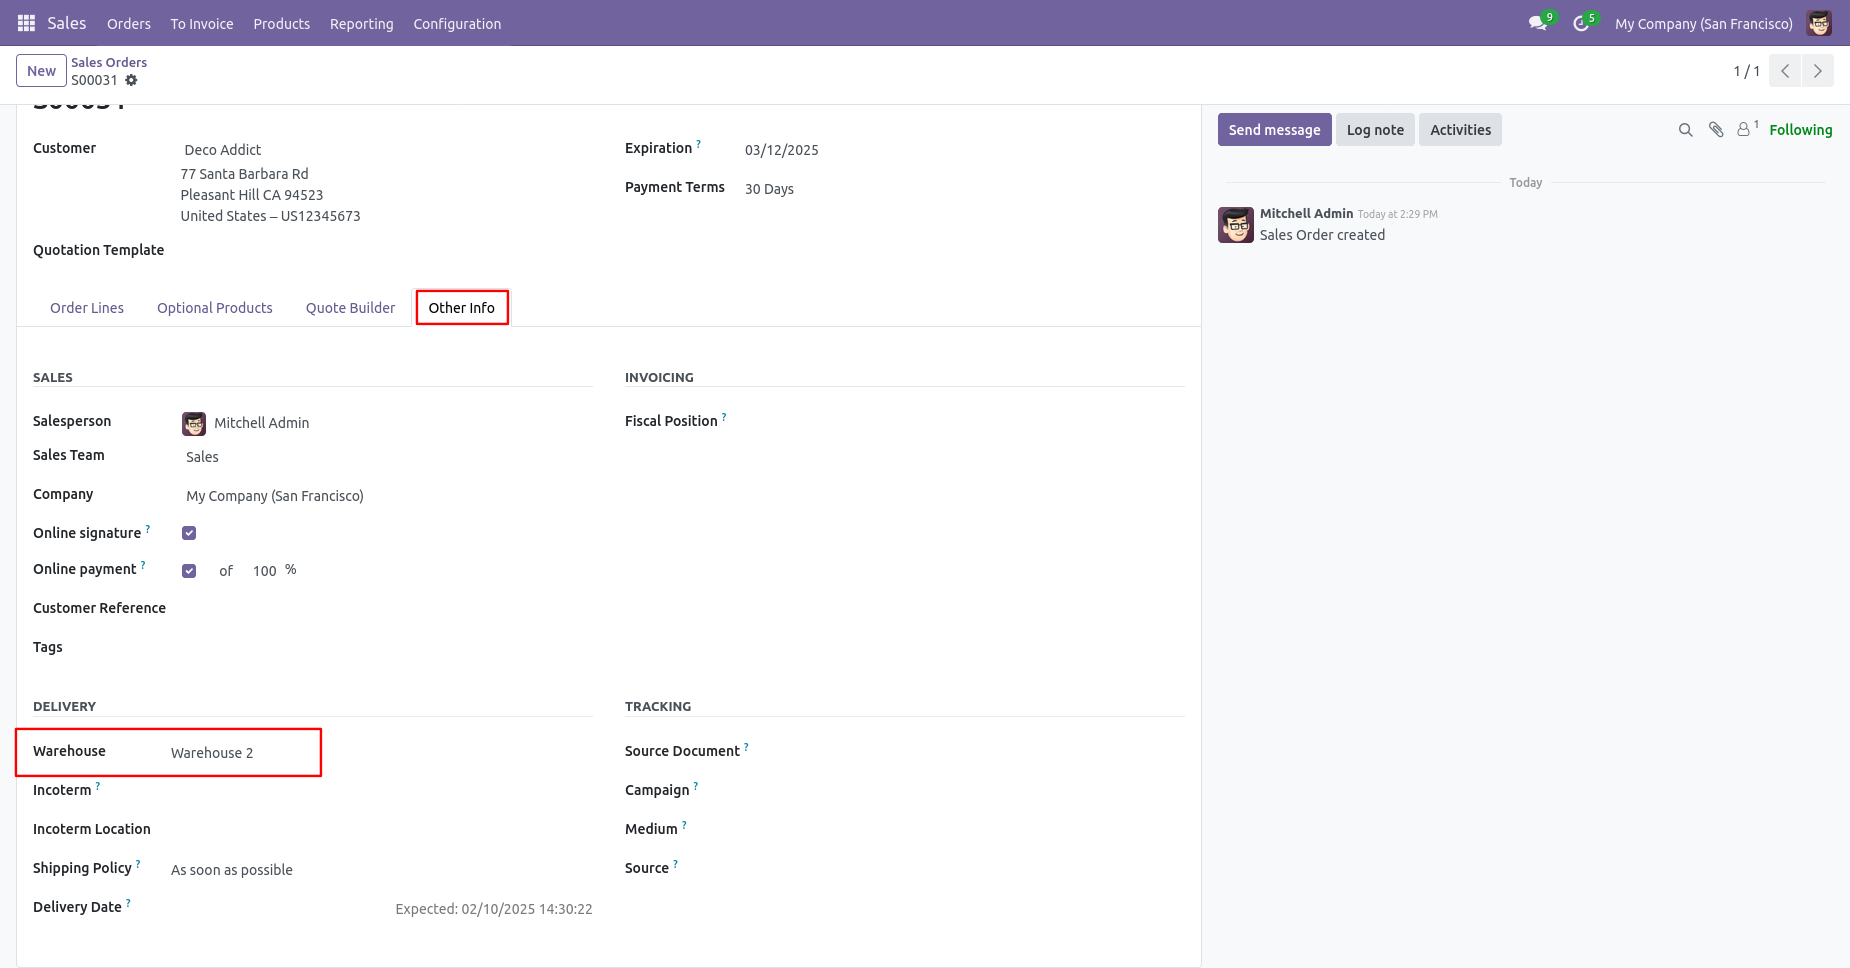Open help tooltip beside Fiscal Position

point(724,417)
